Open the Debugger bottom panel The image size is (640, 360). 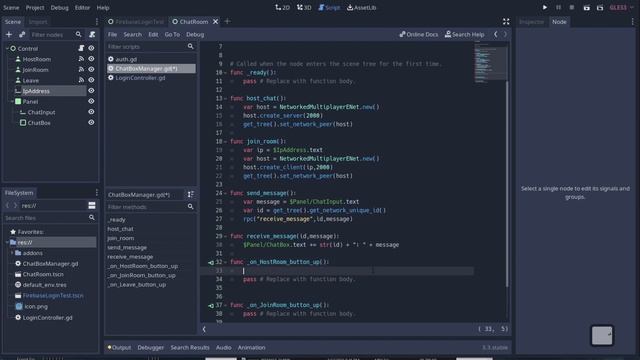[151, 347]
